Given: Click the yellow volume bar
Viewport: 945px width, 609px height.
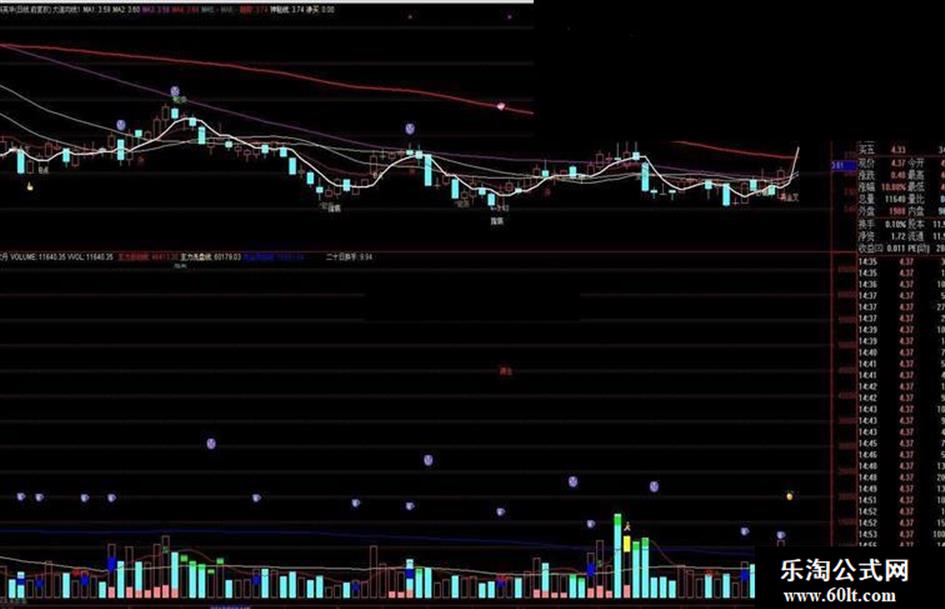Looking at the screenshot, I should tap(627, 543).
